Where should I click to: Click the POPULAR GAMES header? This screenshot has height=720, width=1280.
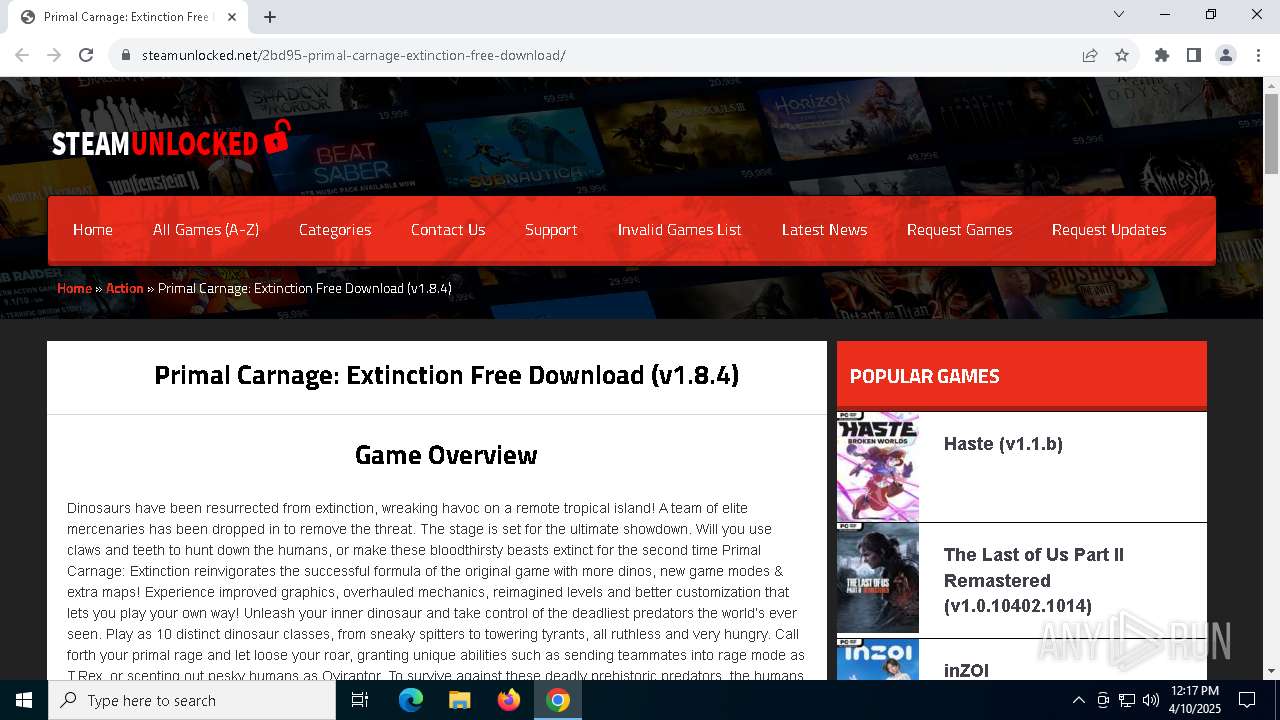[x=925, y=376]
